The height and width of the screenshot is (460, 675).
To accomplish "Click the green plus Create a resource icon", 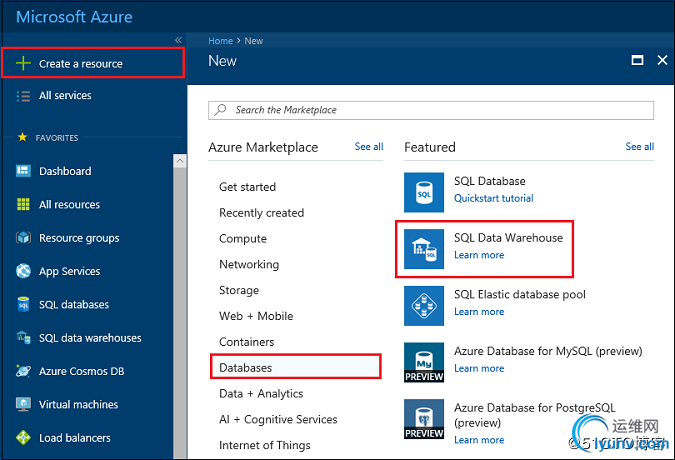I will pyautogui.click(x=23, y=63).
